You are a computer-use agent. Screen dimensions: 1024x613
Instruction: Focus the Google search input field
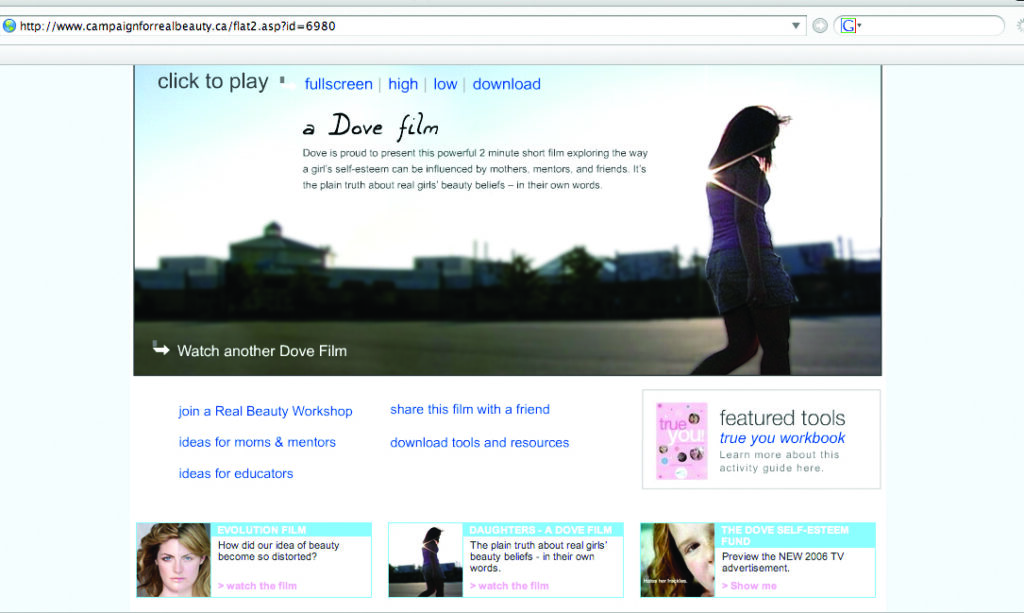pyautogui.click(x=930, y=26)
